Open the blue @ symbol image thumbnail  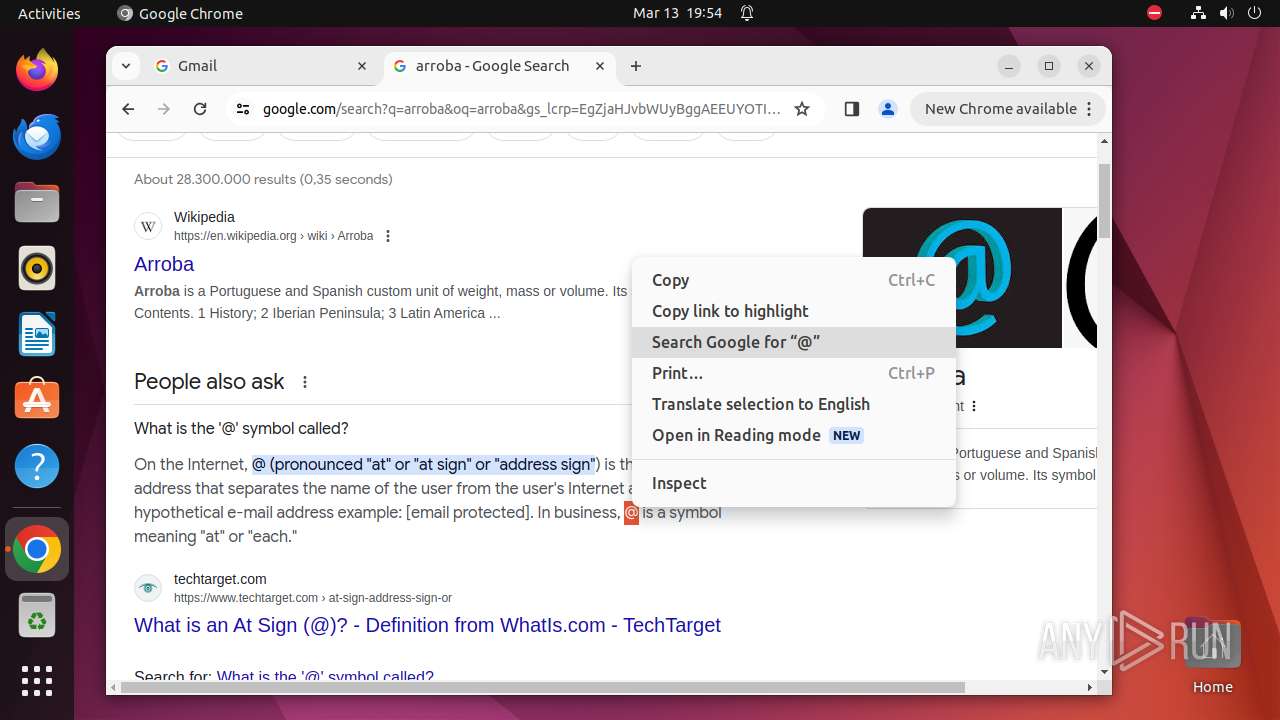click(962, 278)
